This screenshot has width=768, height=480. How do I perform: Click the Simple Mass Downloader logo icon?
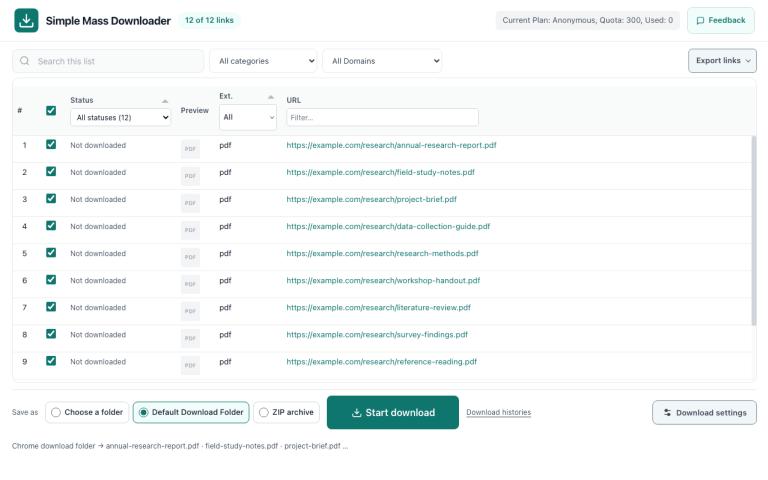coord(26,21)
